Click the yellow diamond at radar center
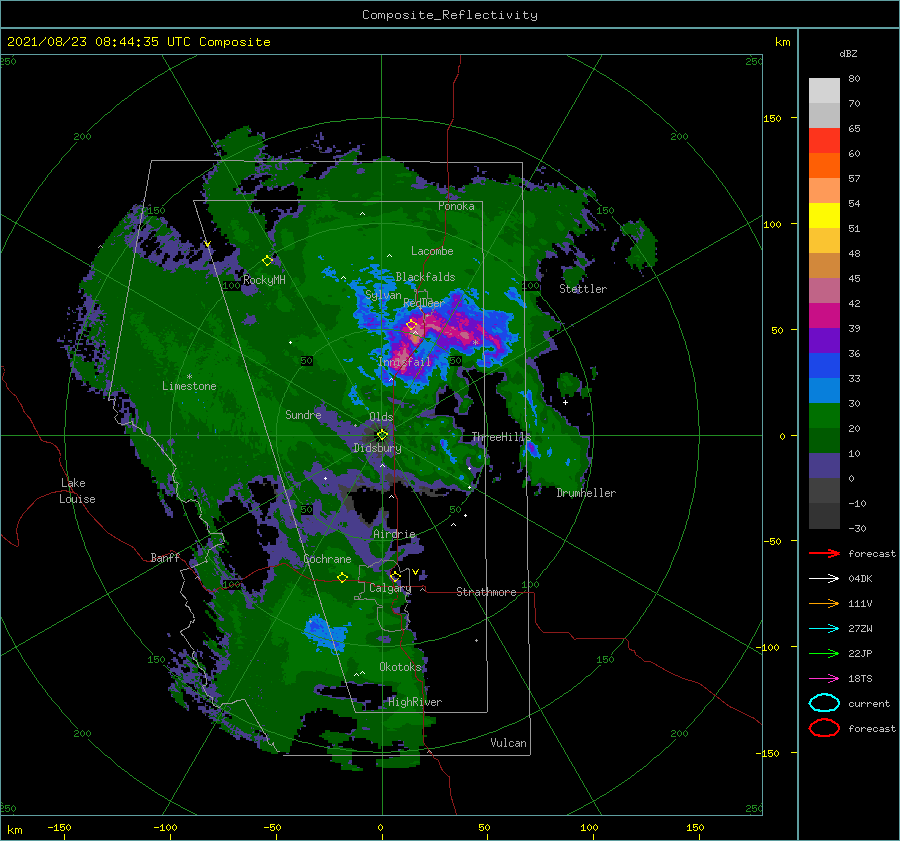Screen dimensions: 900x841 click(x=382, y=435)
